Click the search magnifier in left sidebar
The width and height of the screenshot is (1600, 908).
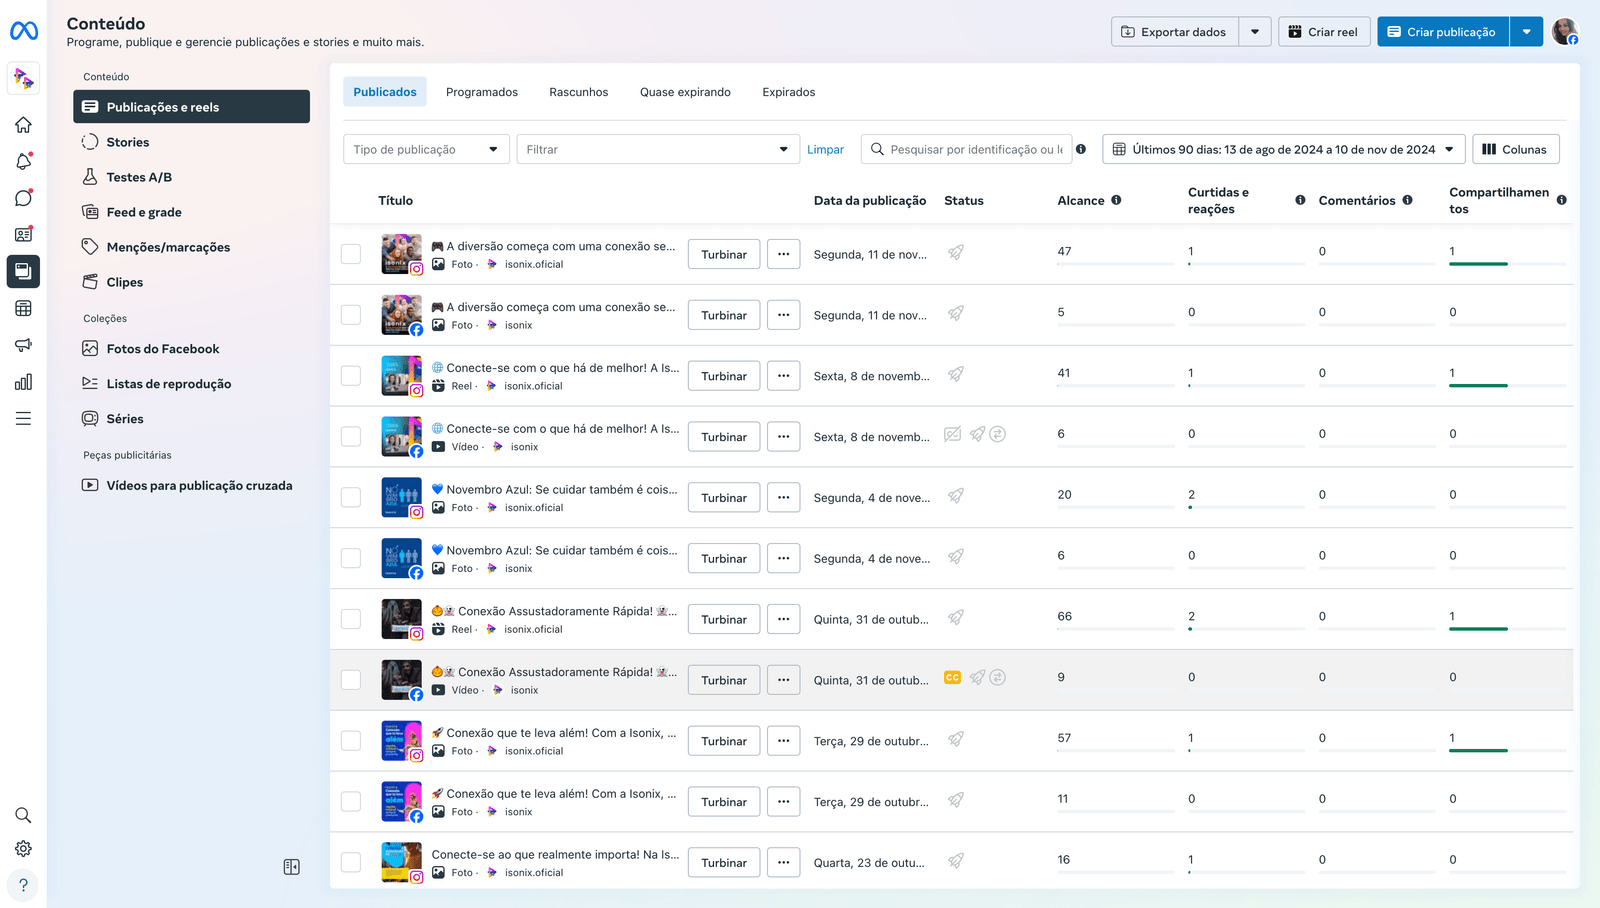click(23, 815)
